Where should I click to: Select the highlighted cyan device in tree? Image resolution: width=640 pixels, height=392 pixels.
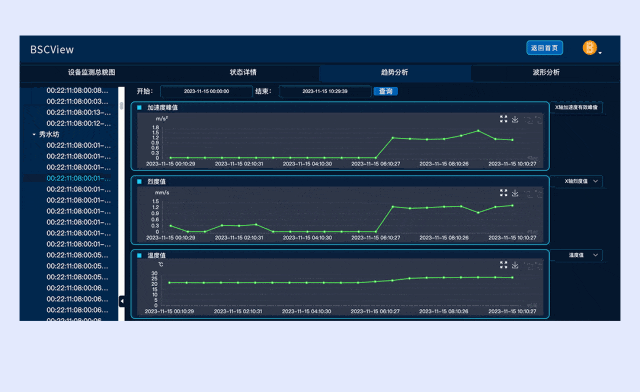coord(78,178)
